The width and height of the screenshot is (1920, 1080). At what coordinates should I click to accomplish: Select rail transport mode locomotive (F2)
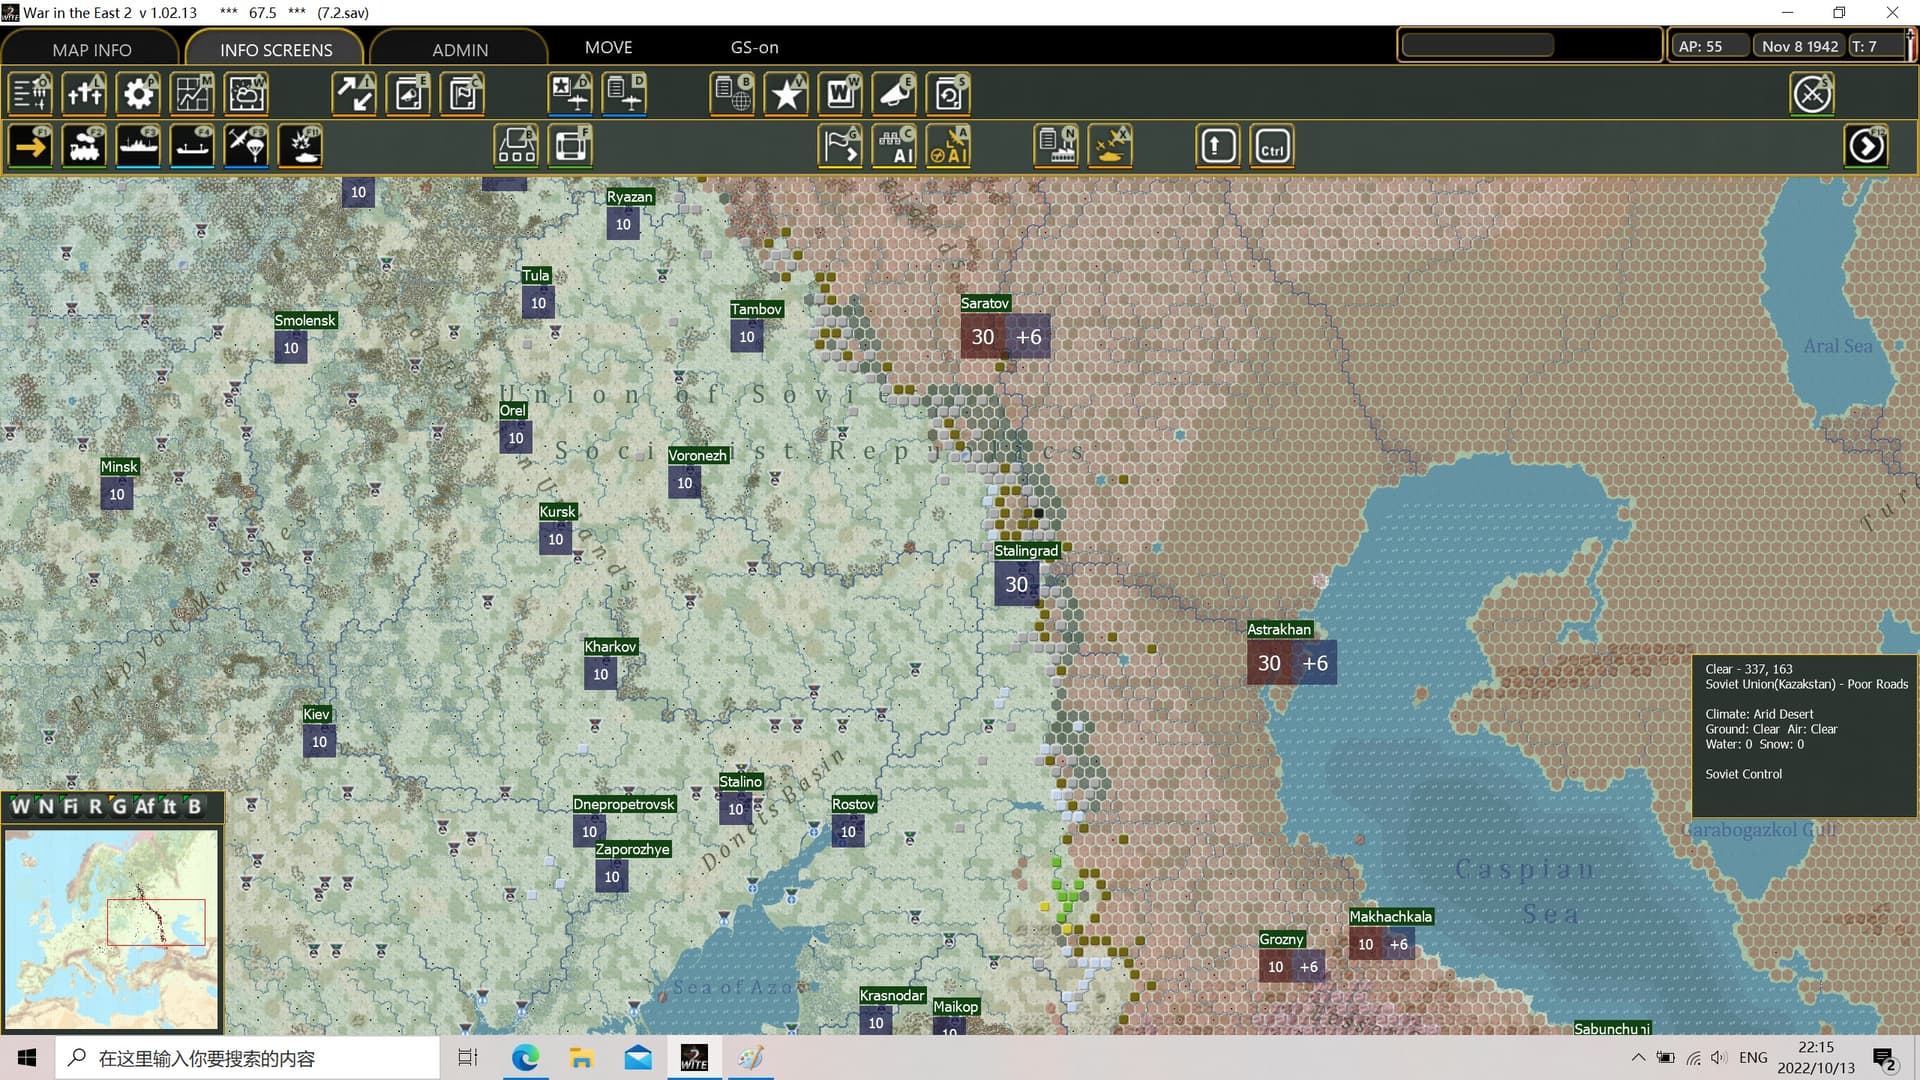coord(84,146)
